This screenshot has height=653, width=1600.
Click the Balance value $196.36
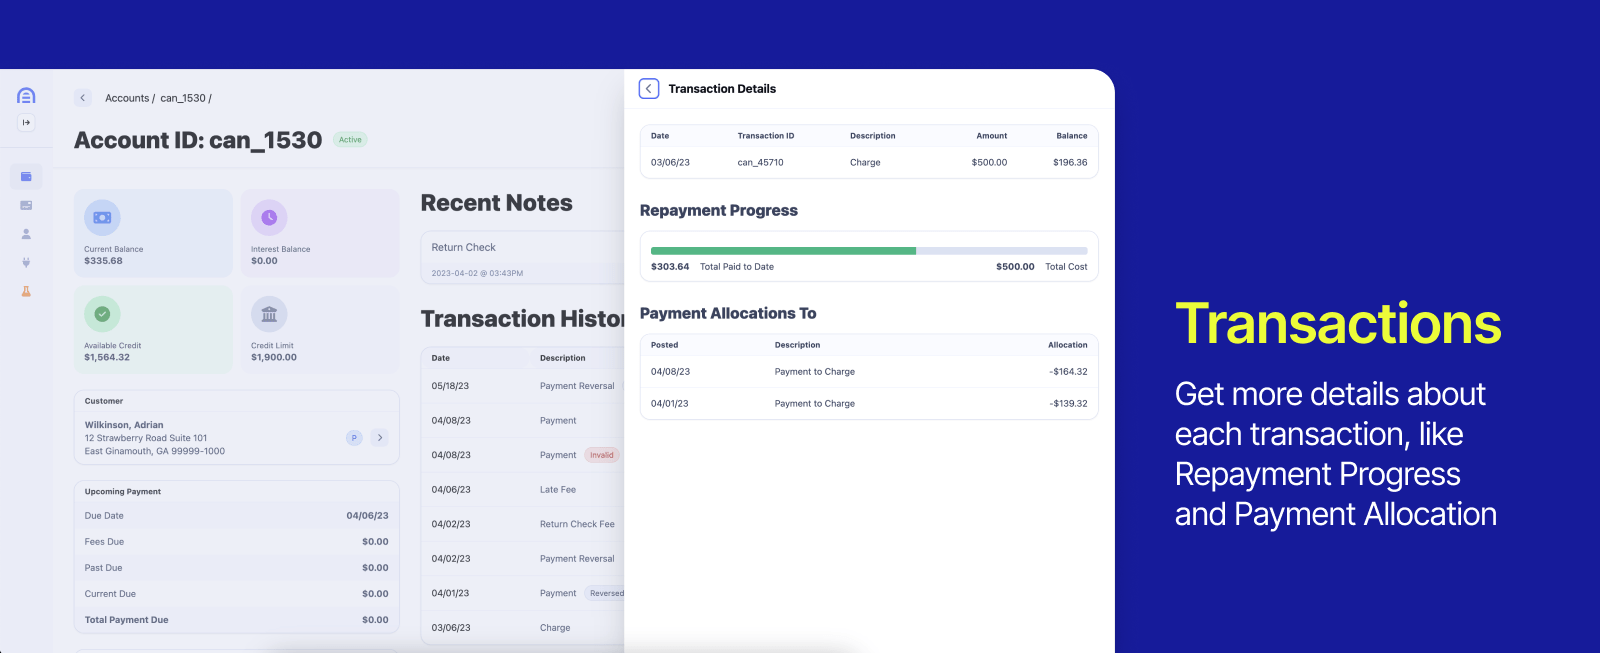click(1070, 162)
